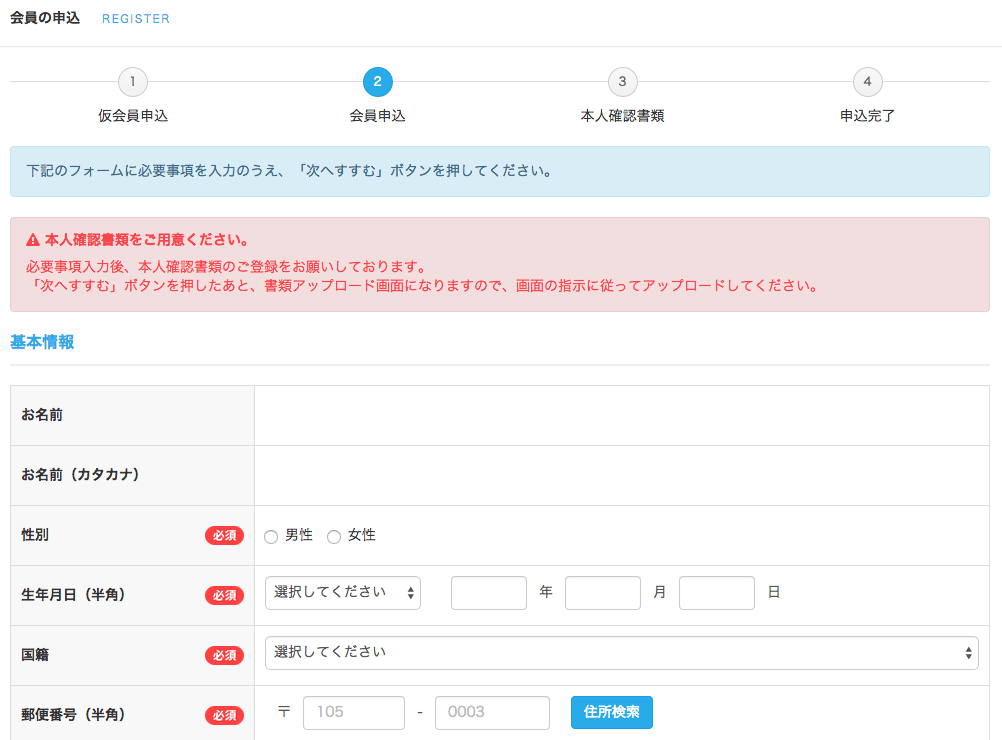This screenshot has width=1002, height=740.
Task: Click the birth year input field
Action: 489,593
